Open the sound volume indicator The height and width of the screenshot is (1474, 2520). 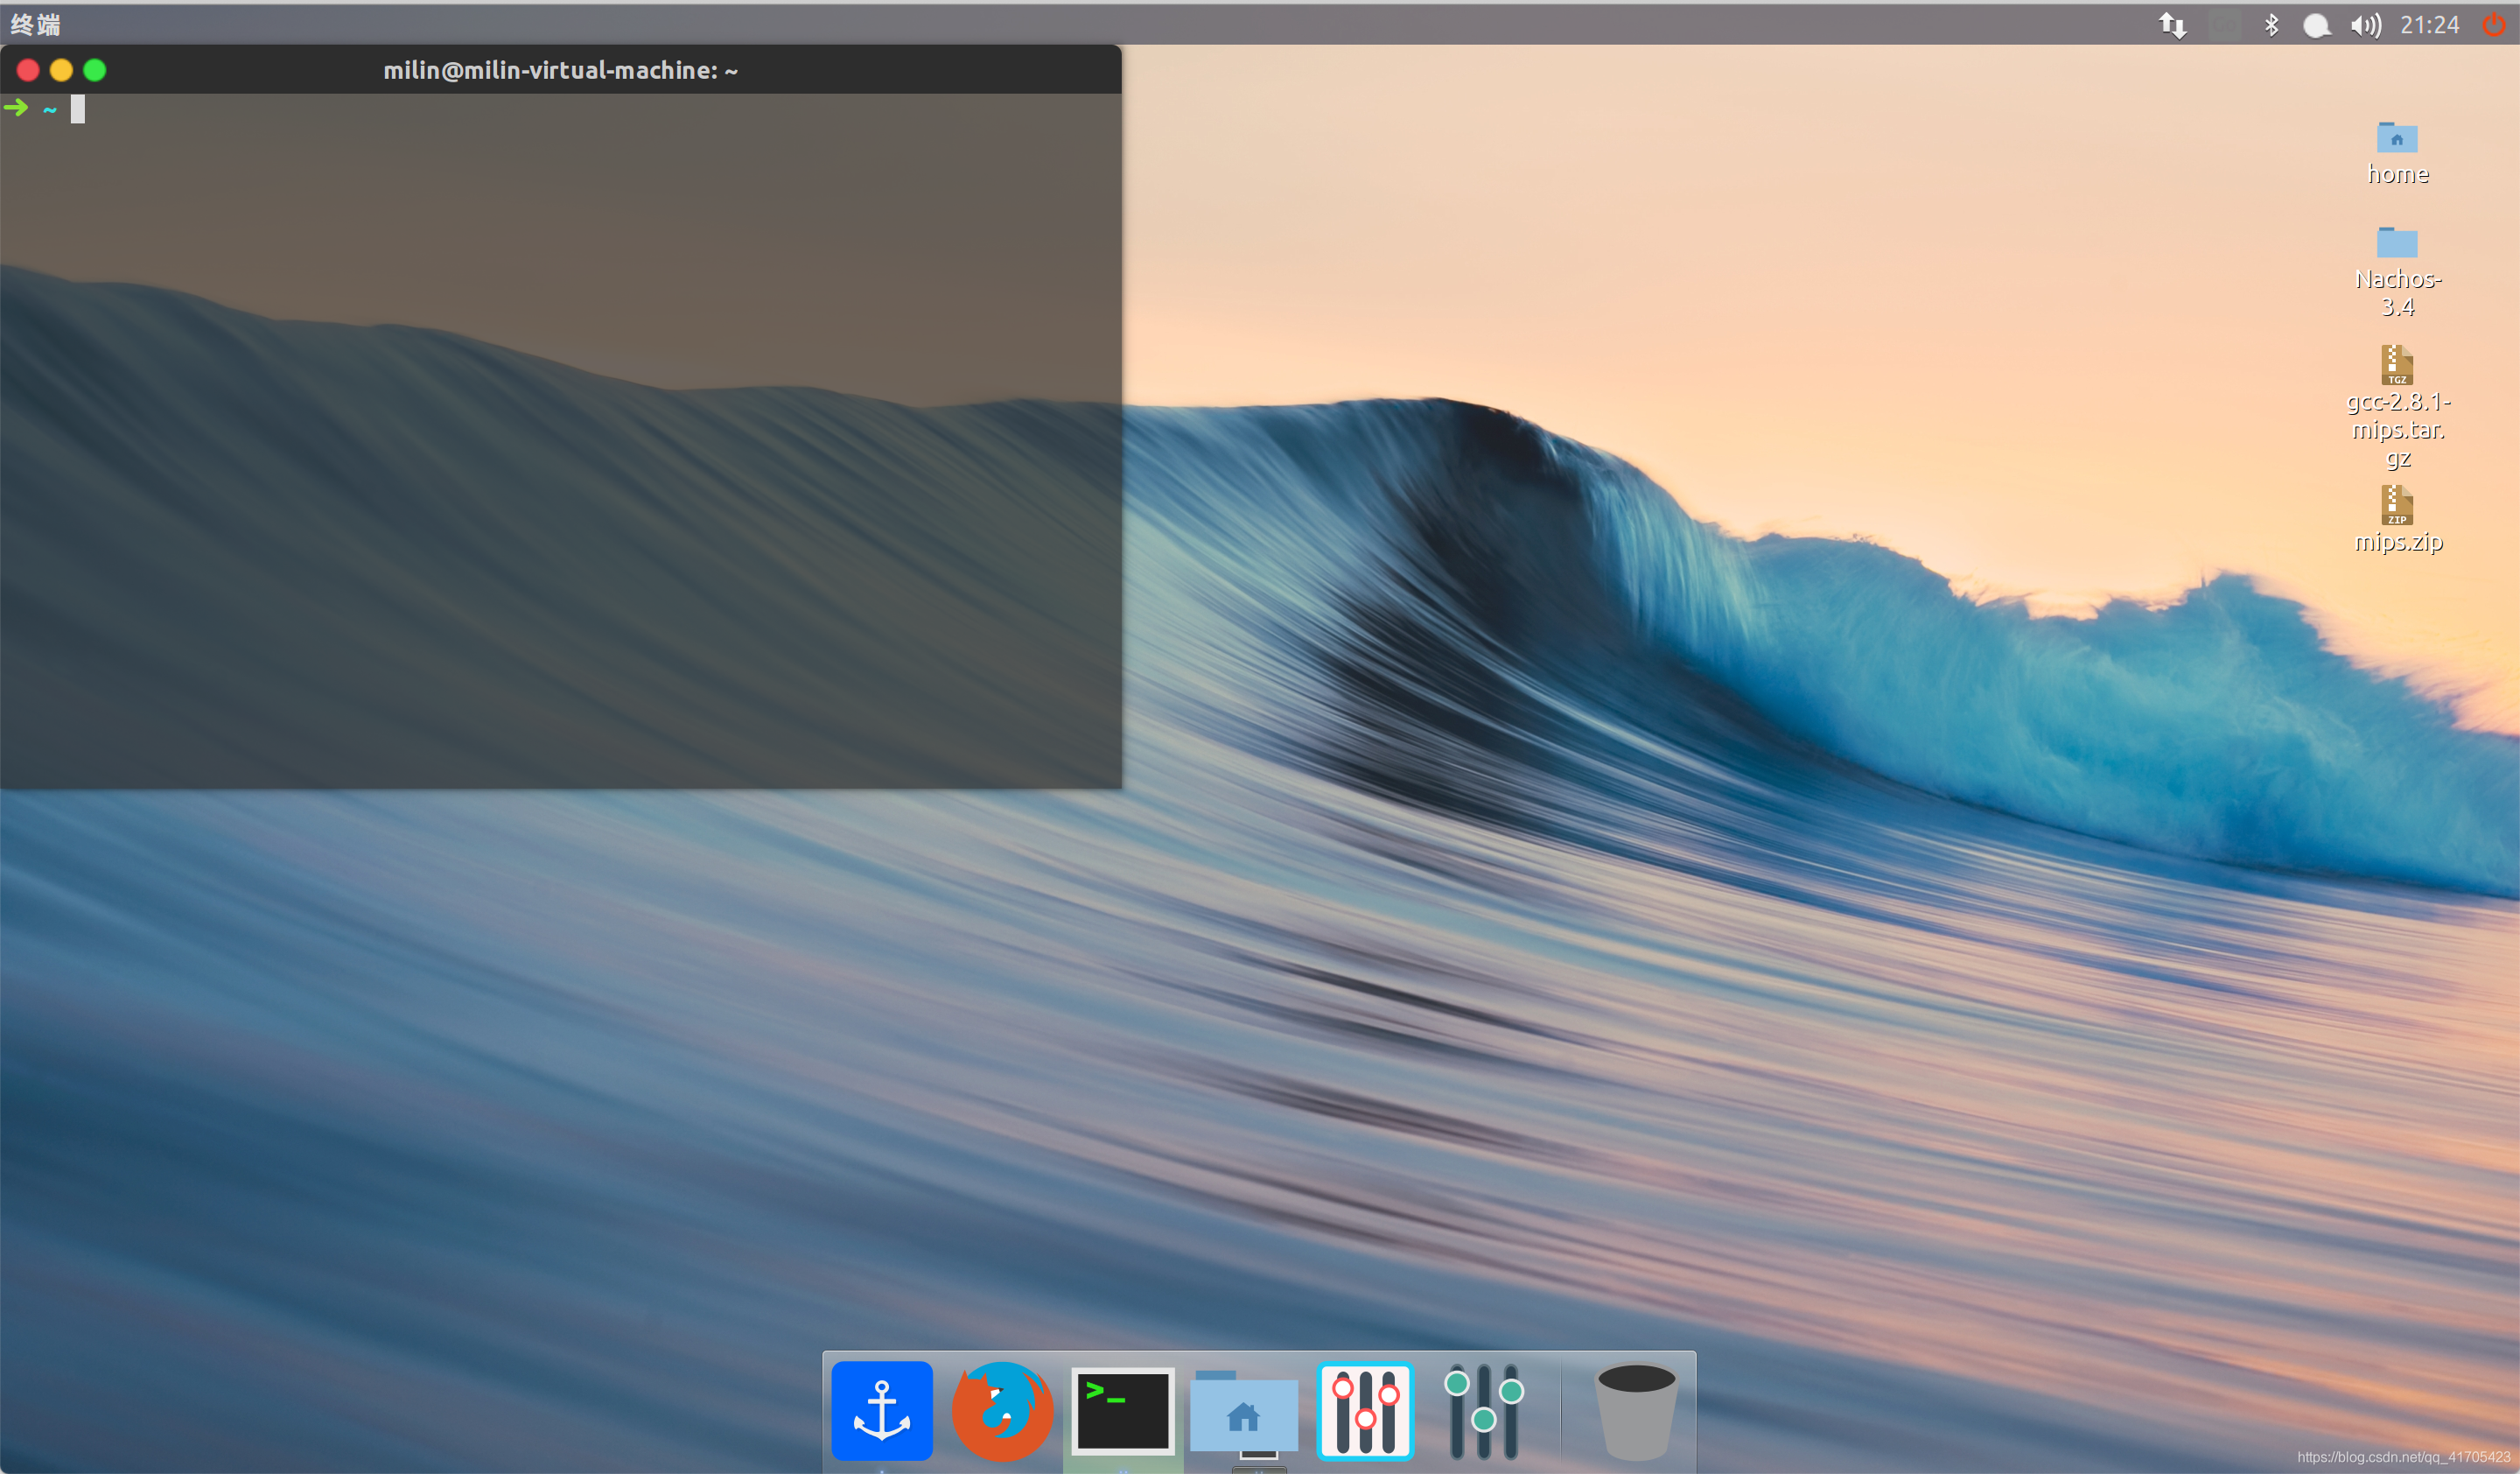click(2365, 25)
